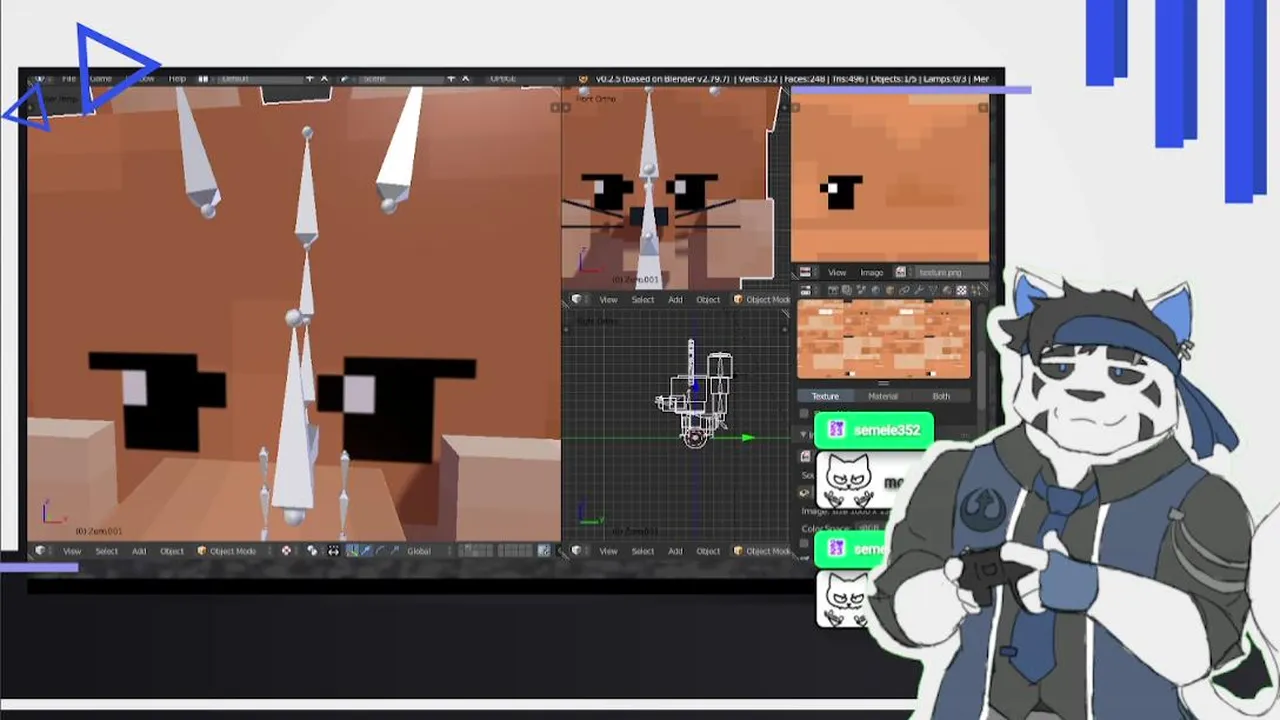The image size is (1280, 720).
Task: Click the Blender logo icon in info header
Action: (583, 78)
